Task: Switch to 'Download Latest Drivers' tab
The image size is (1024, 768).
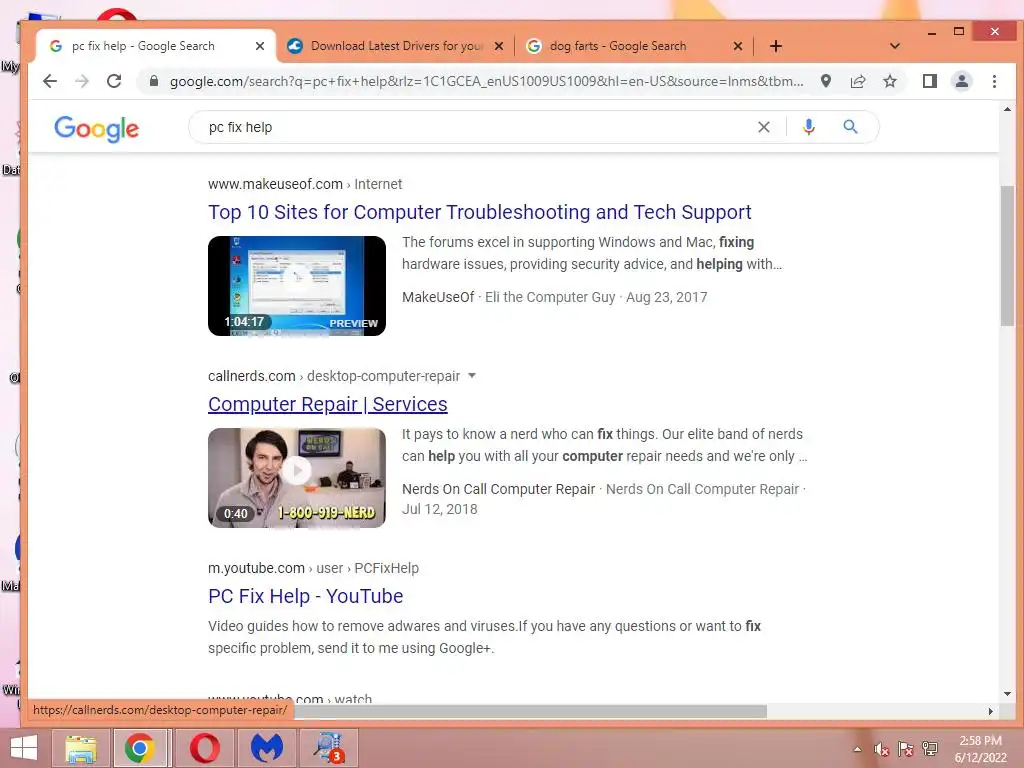Action: [x=396, y=46]
